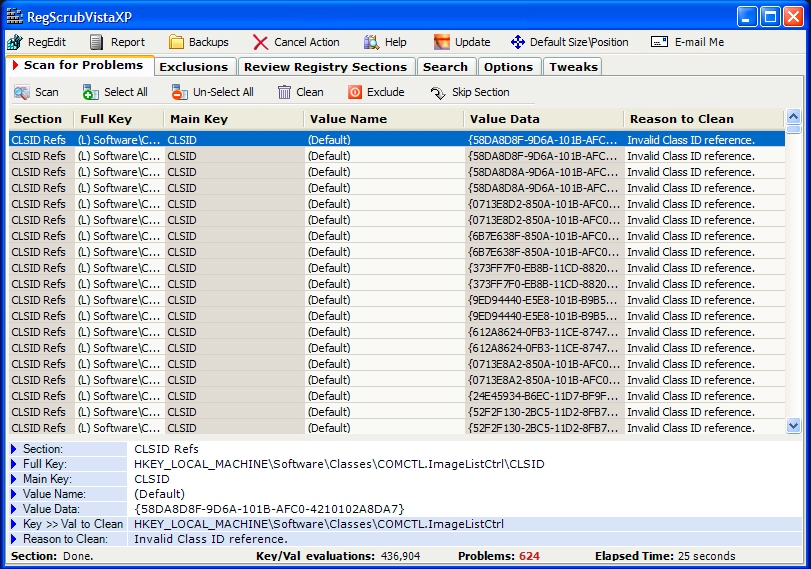
Task: Sort by the Main Key column header
Action: (234, 119)
